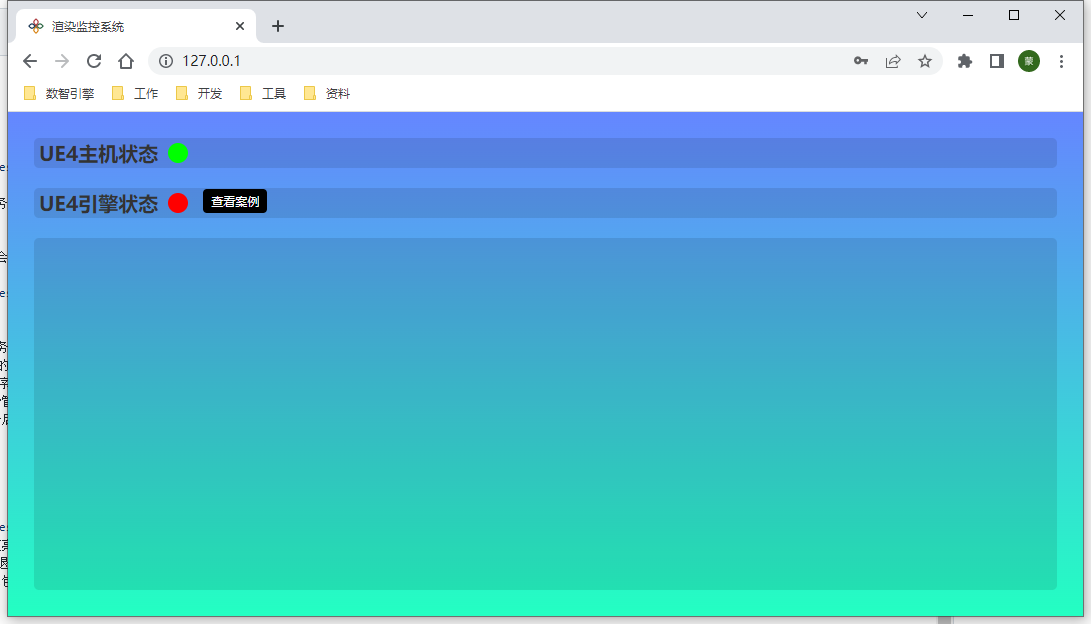Click the UE4引擎状态 heading text
This screenshot has height=624, width=1091.
(x=99, y=204)
